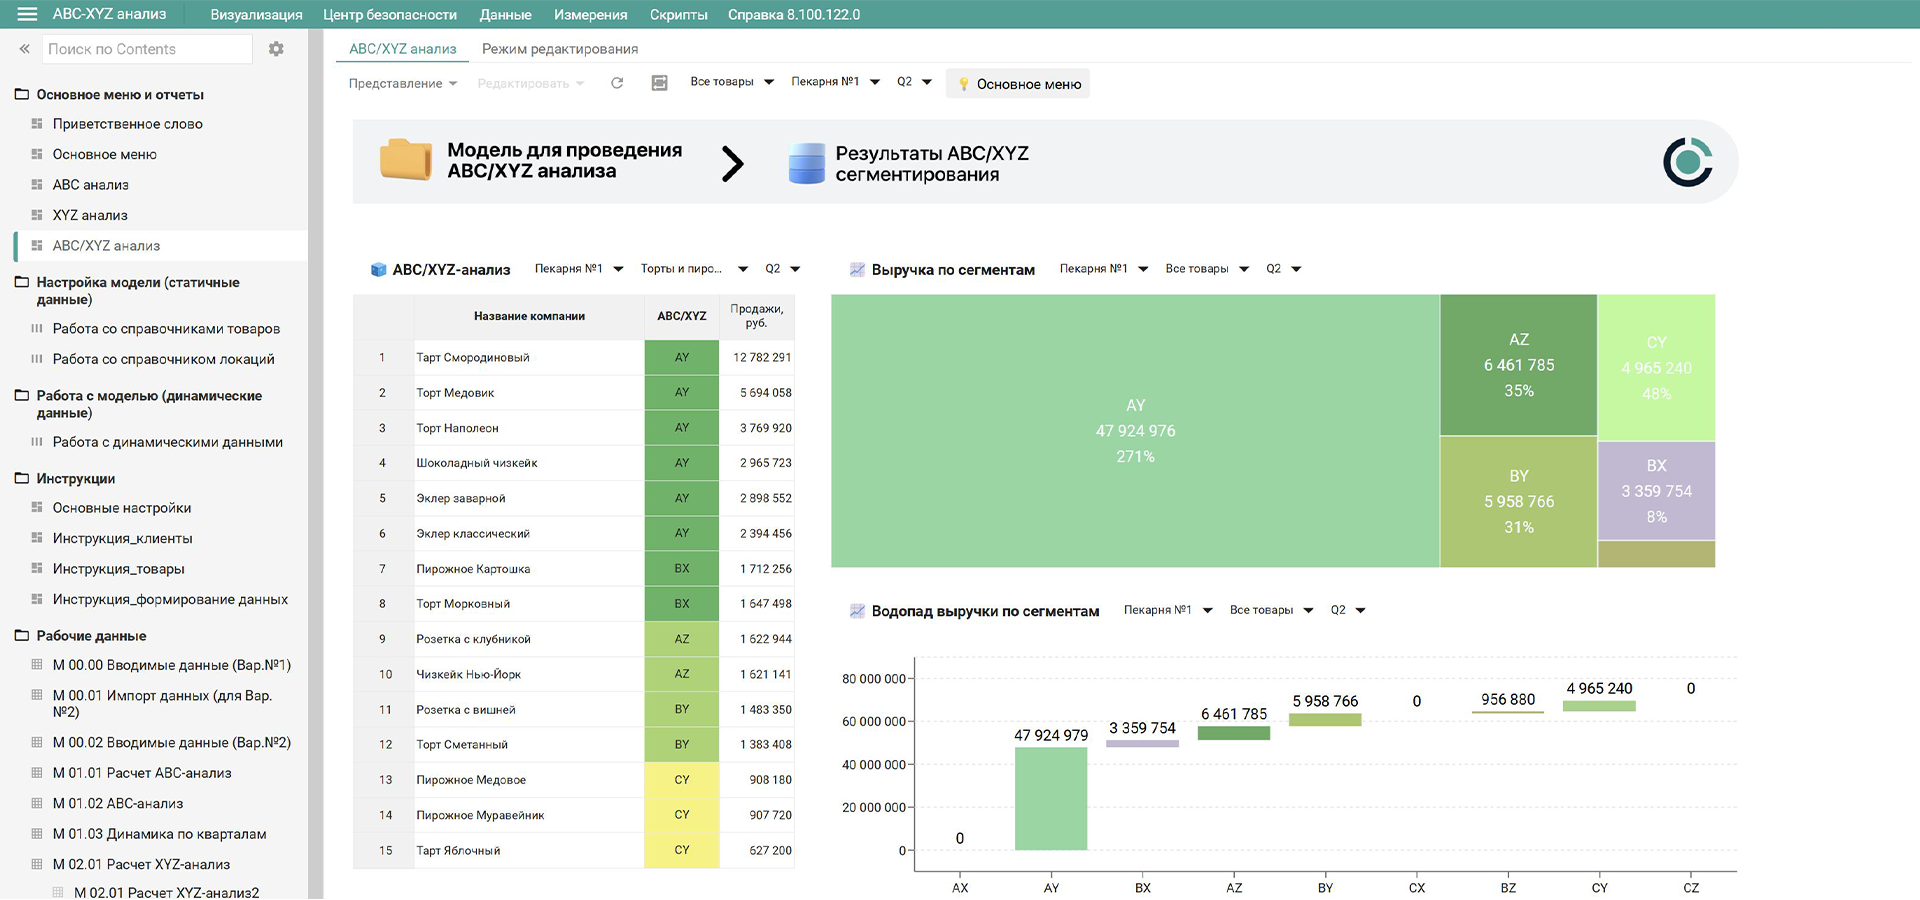The image size is (1920, 900).
Task: Open Contents settings gear icon
Action: (276, 49)
